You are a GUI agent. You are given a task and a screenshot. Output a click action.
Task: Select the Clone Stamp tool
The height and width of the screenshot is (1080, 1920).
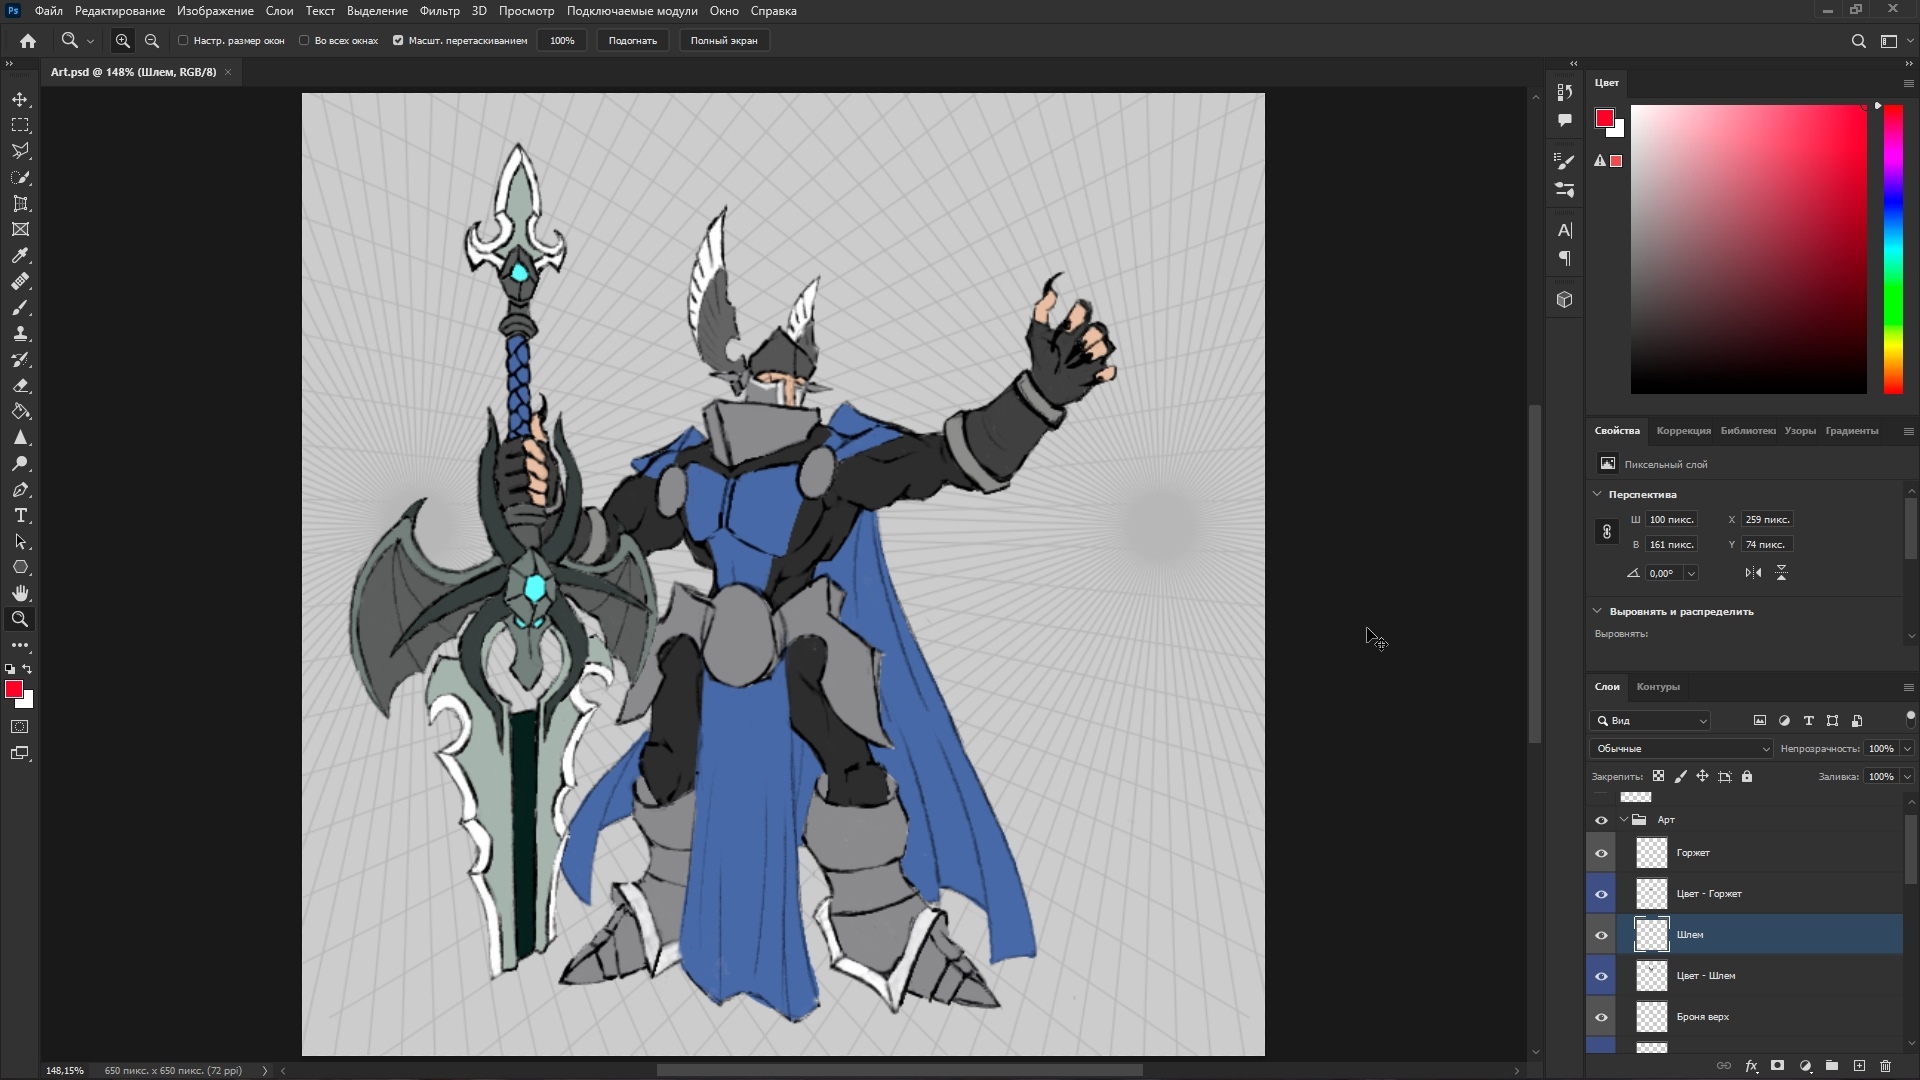(20, 333)
